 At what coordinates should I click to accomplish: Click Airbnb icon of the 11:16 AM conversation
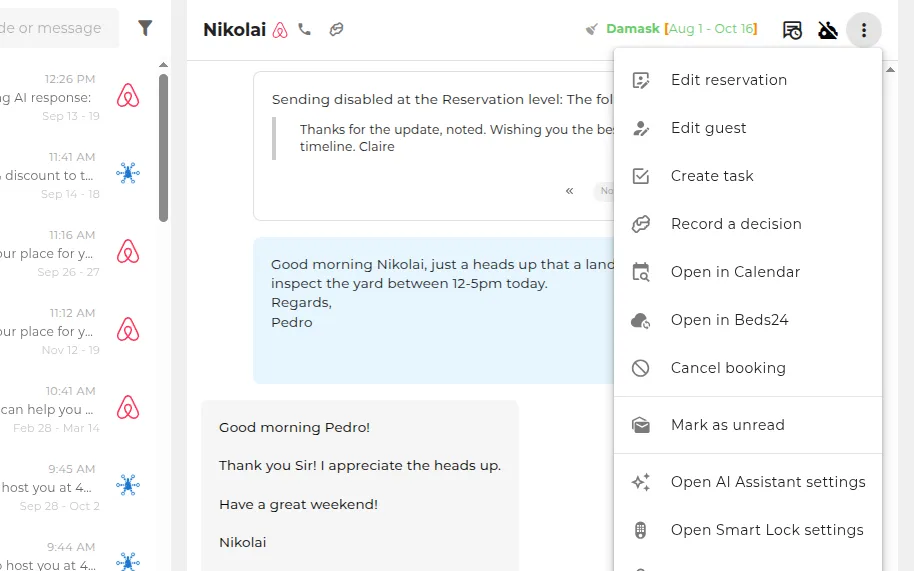point(128,252)
